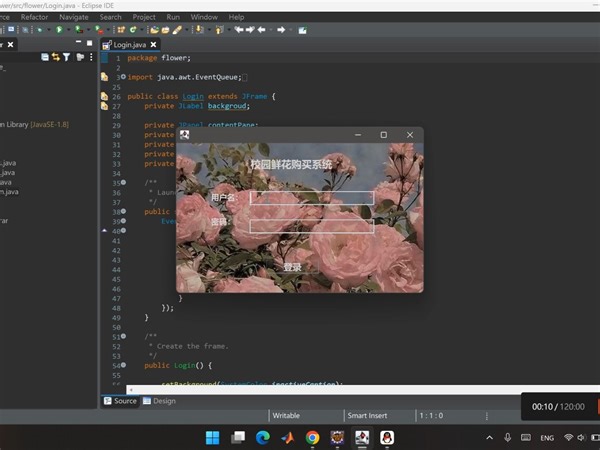600x450 pixels.
Task: Click the editor horizontal scrollbar
Action: pos(363,390)
